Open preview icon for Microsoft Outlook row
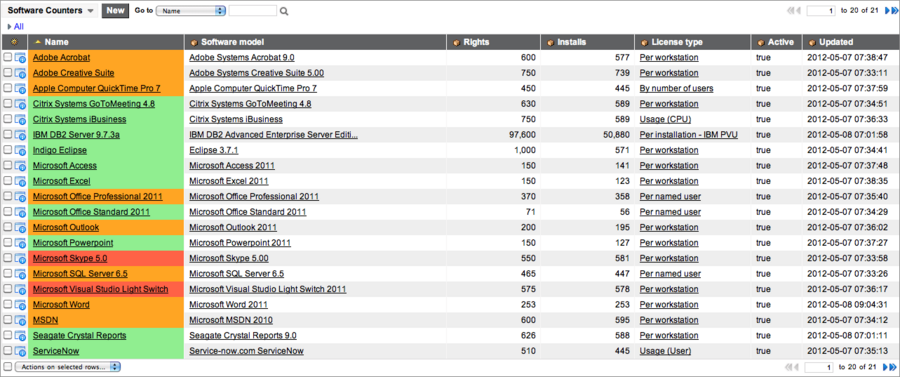 pos(20,228)
